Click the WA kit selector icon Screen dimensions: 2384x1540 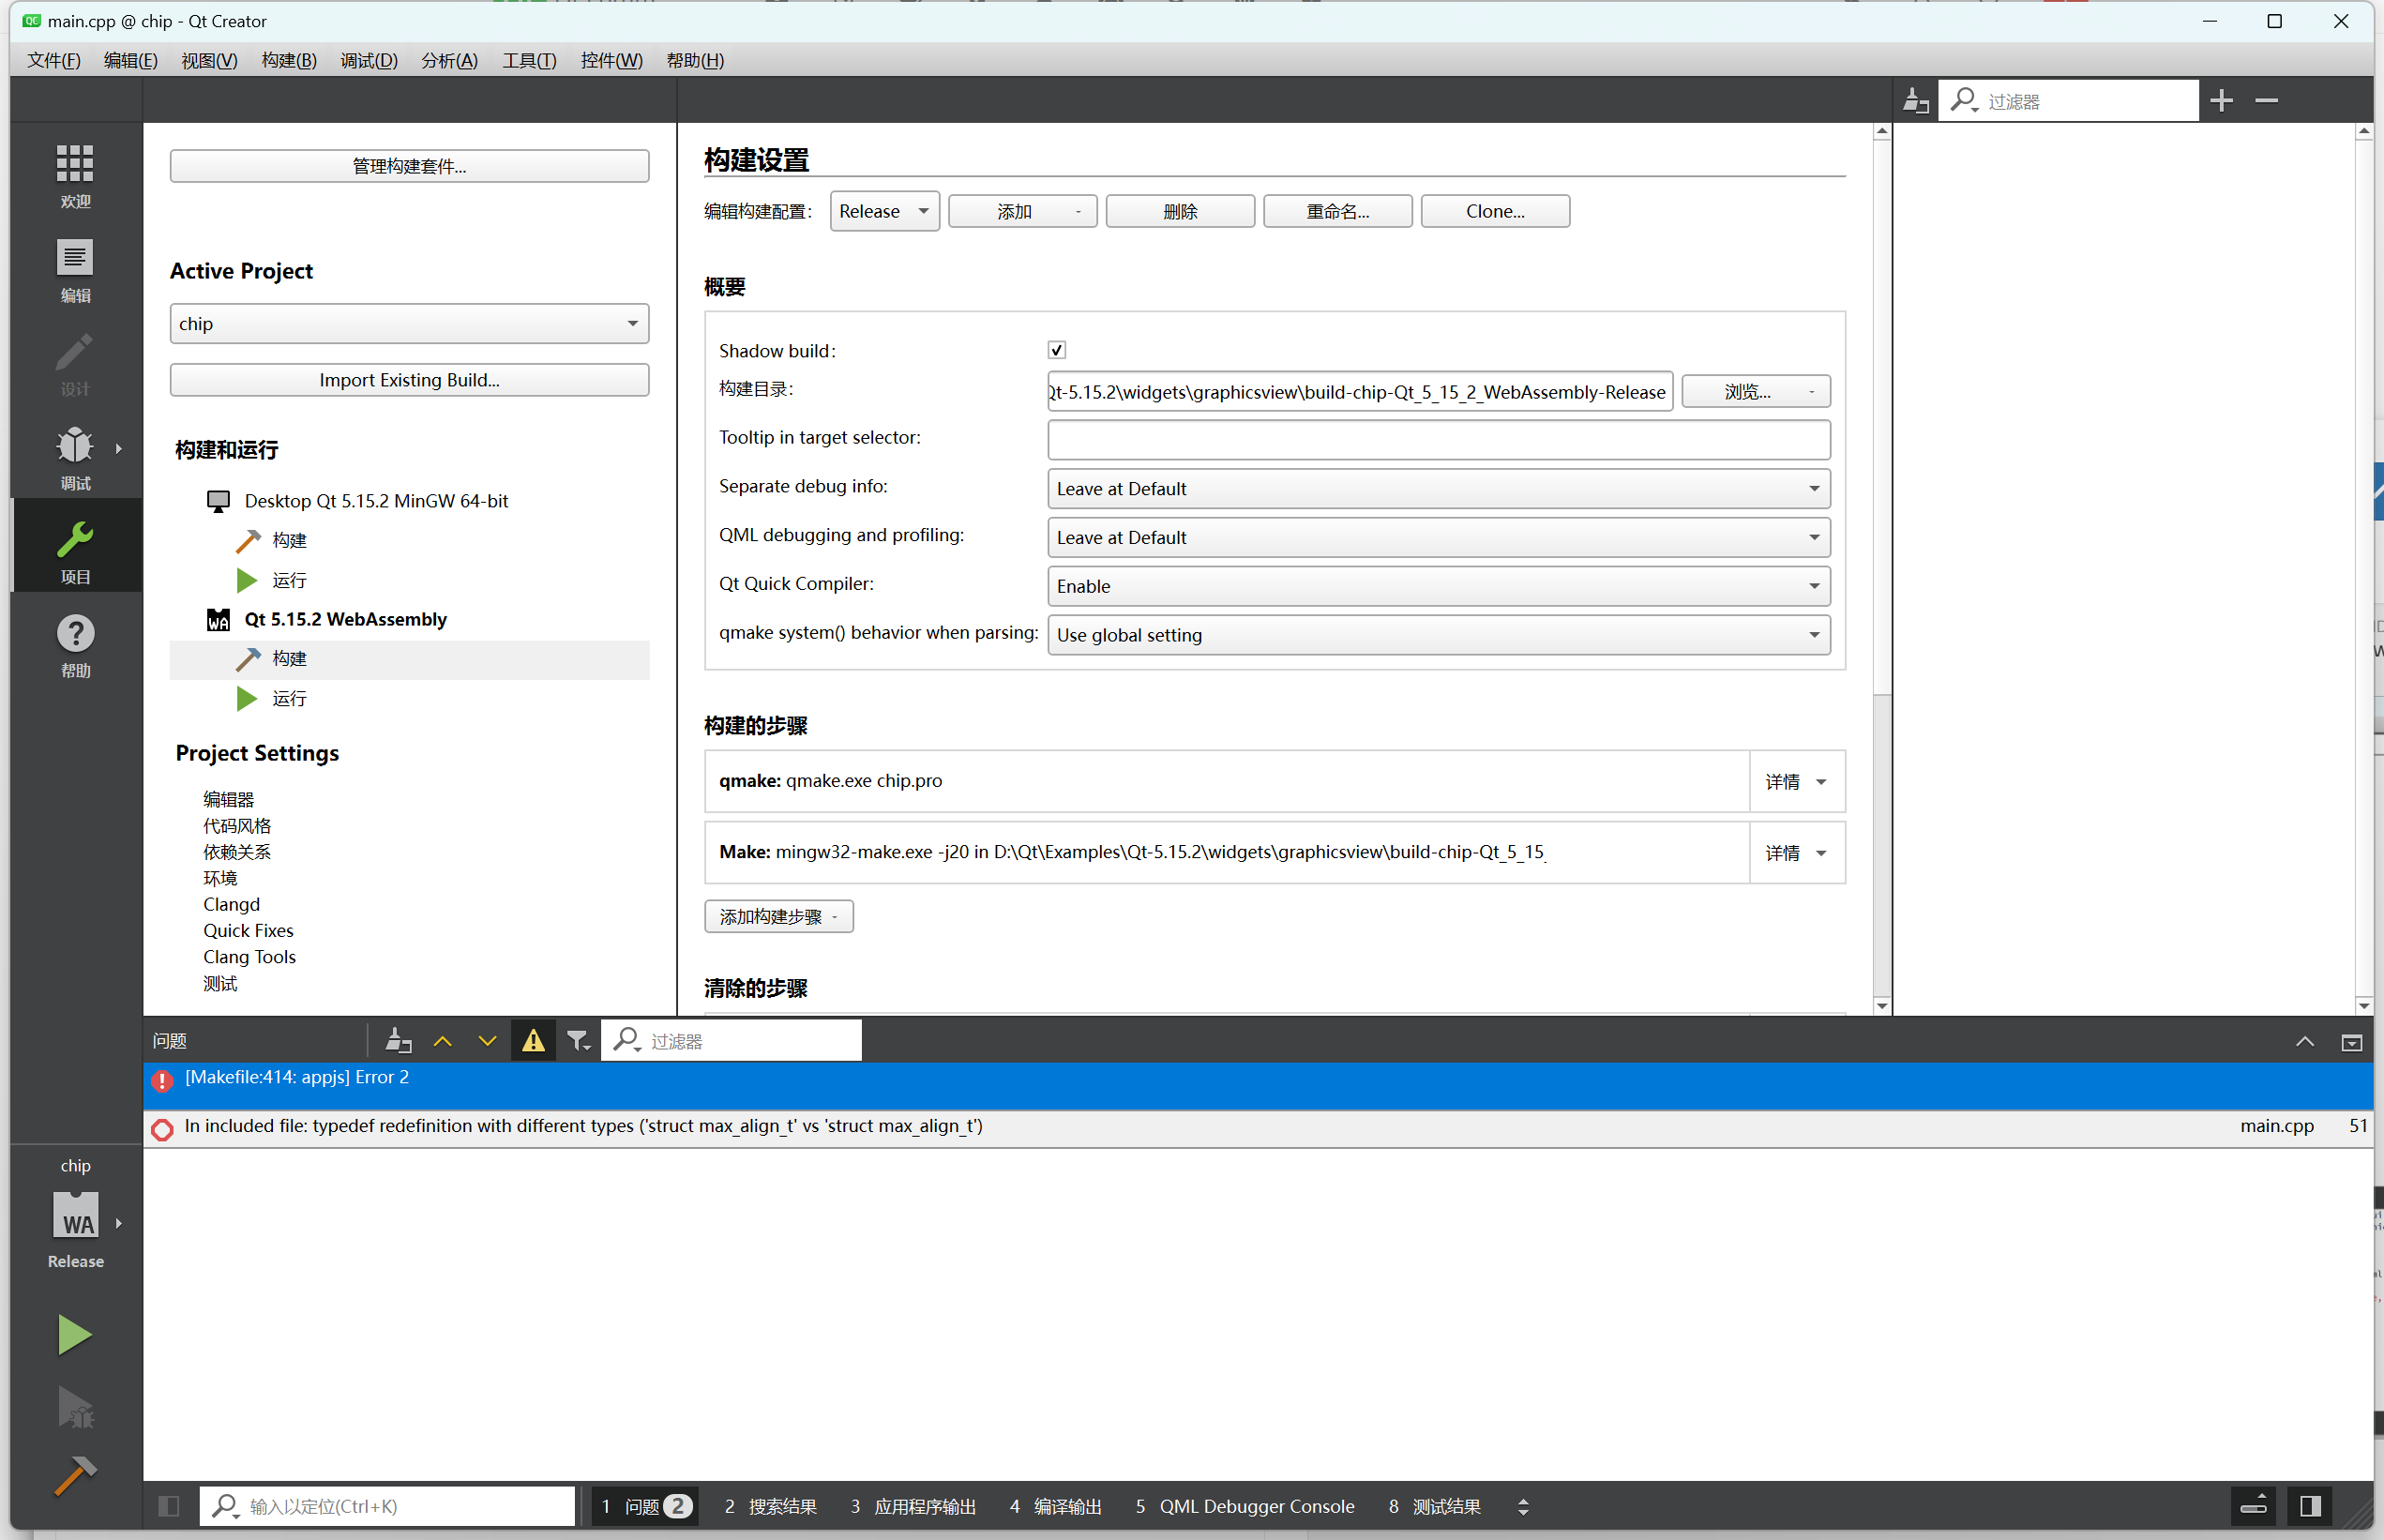[x=76, y=1216]
